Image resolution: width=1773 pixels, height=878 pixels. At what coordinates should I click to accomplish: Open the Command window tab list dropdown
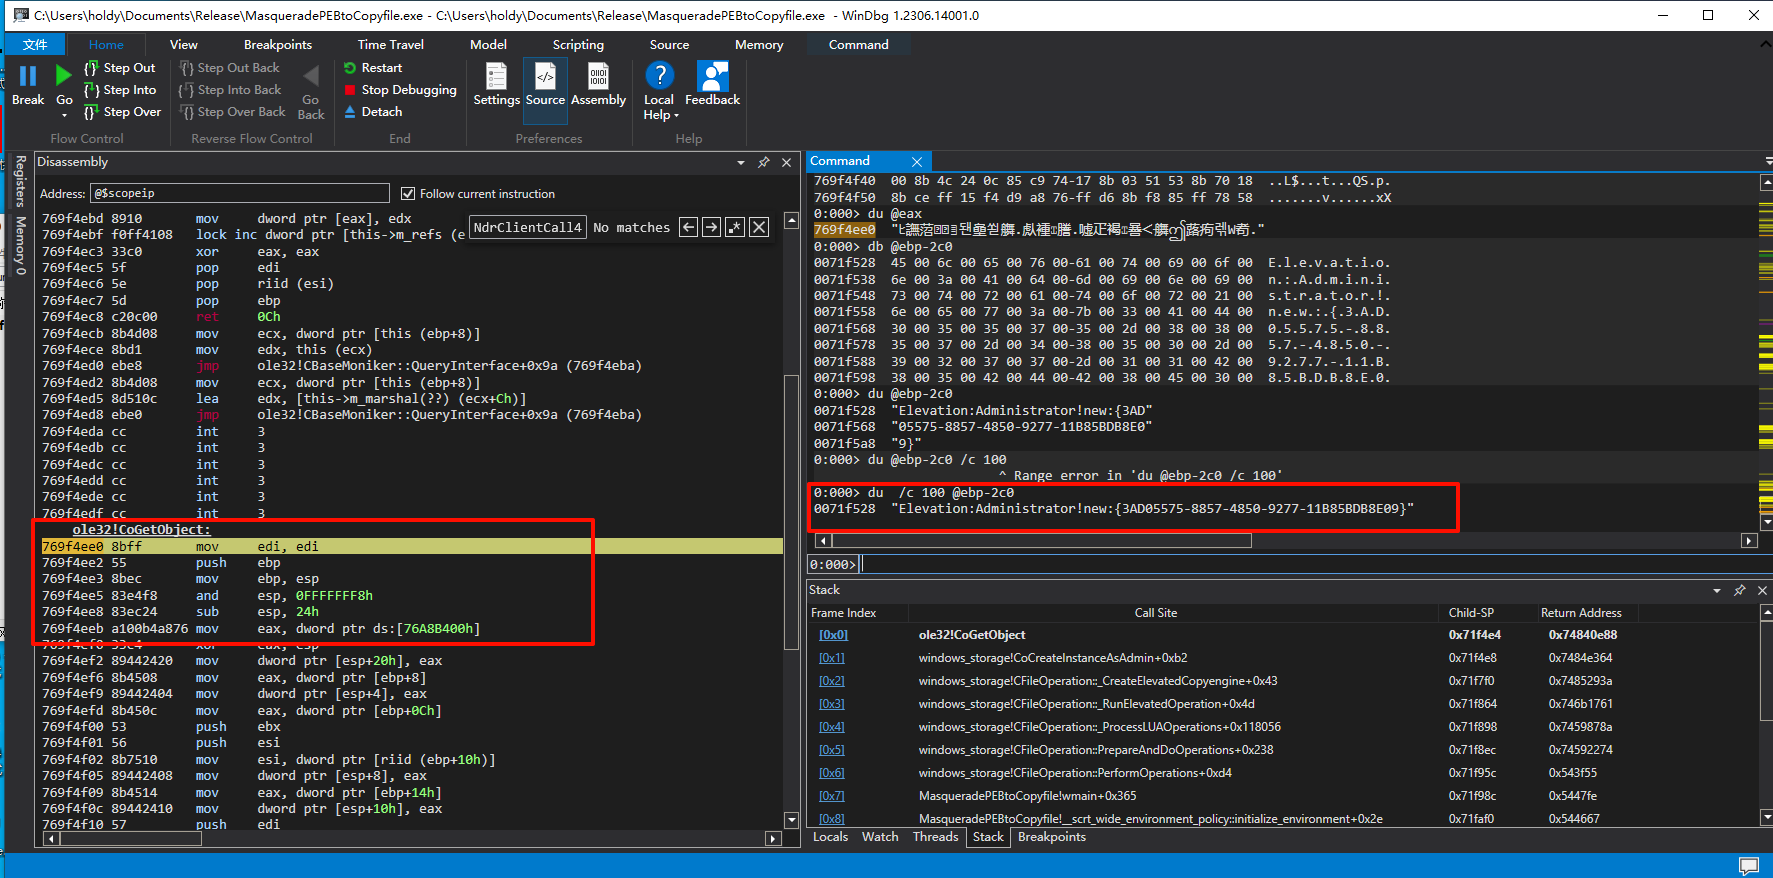click(1767, 161)
